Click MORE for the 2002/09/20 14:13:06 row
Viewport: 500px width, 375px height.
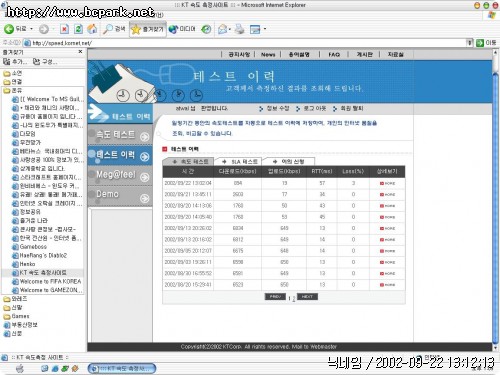click(387, 206)
